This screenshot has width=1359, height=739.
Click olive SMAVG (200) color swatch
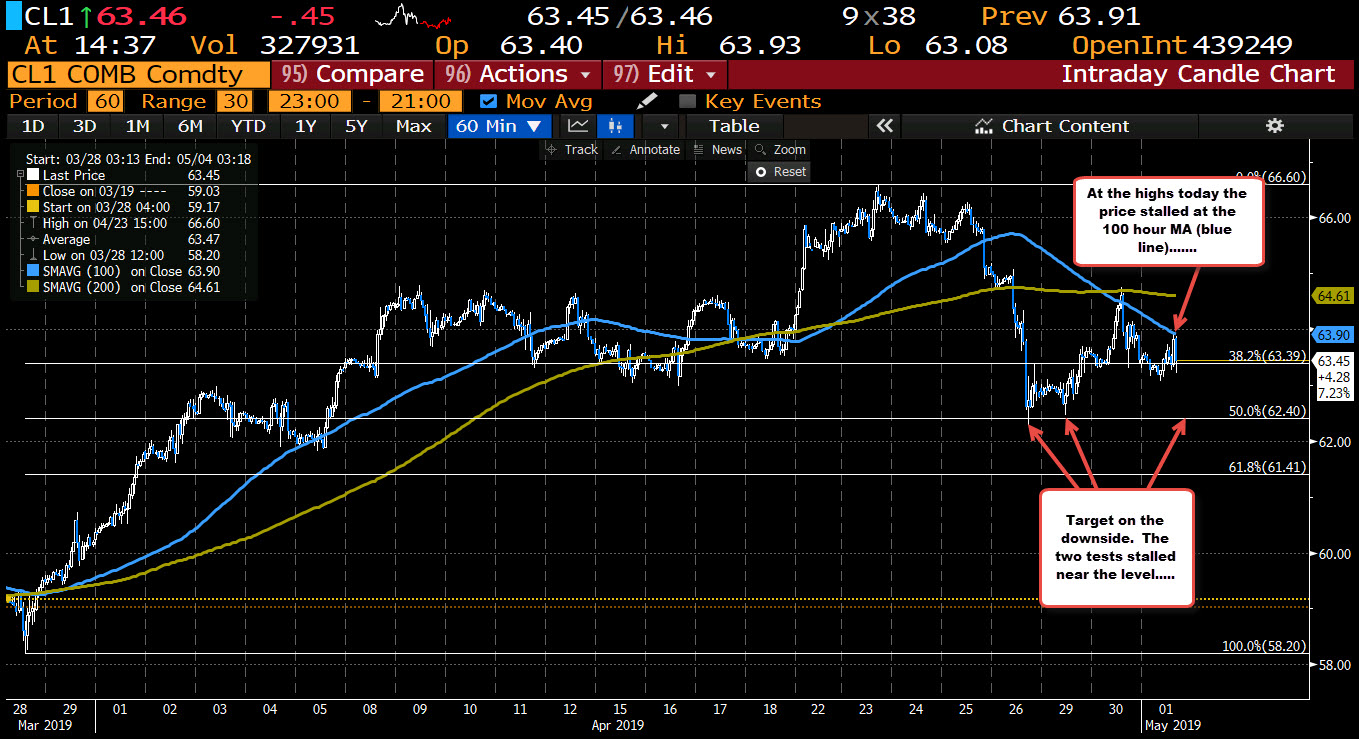[x=32, y=287]
